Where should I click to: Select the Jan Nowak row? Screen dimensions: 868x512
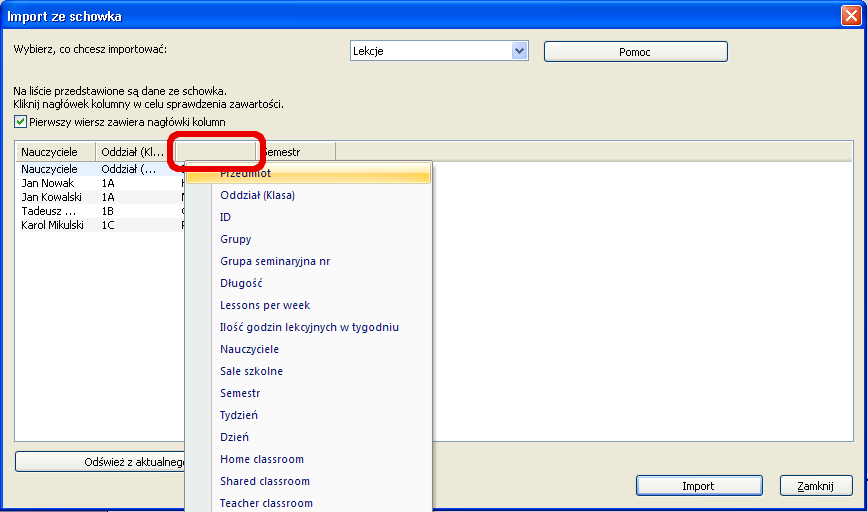click(x=49, y=183)
